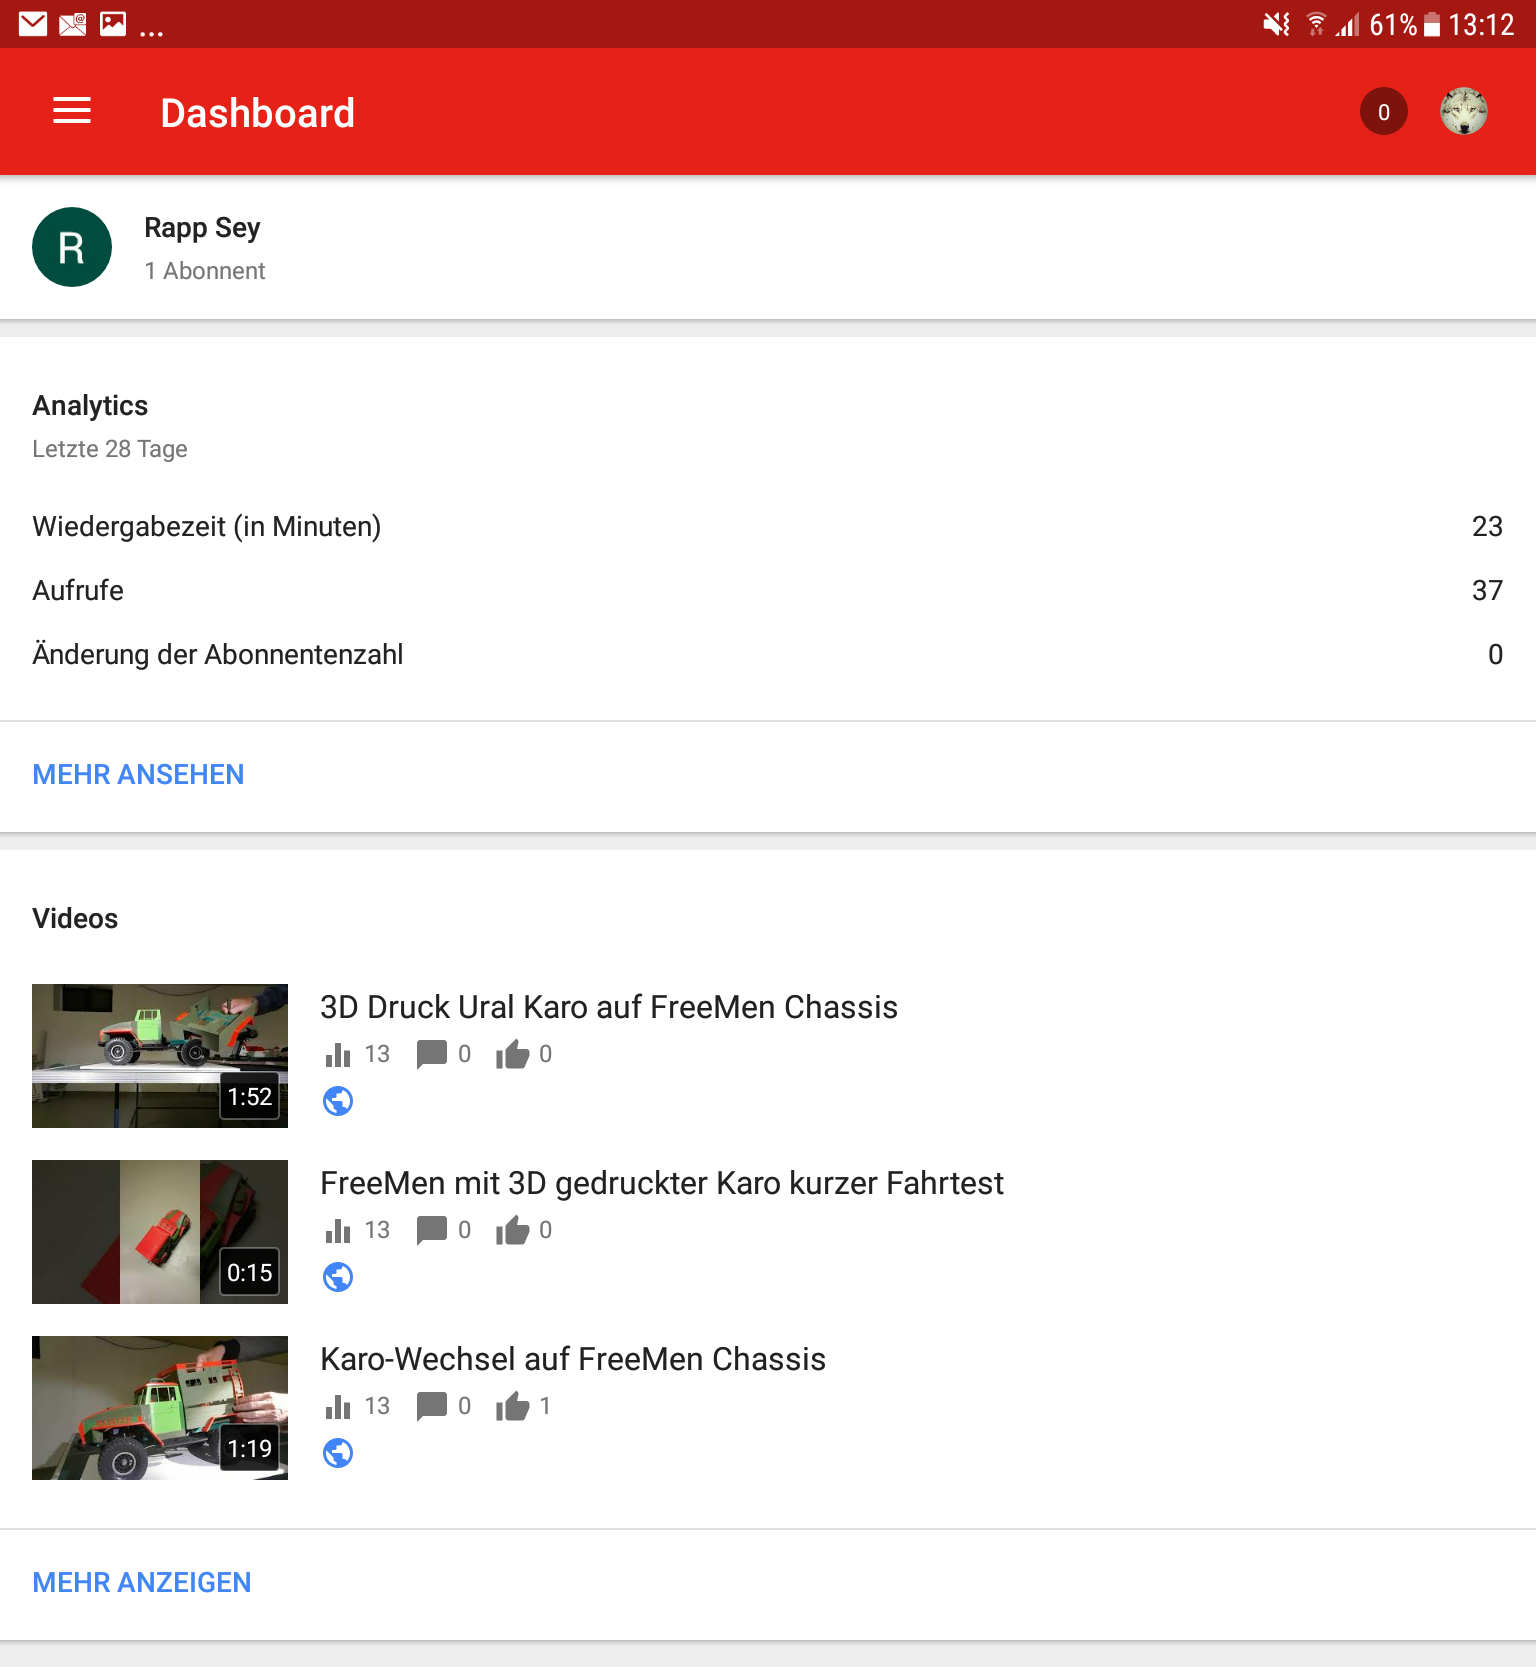Select the Wiedergabezeit (in Minuten) row
This screenshot has height=1667, width=1536.
pos(767,526)
